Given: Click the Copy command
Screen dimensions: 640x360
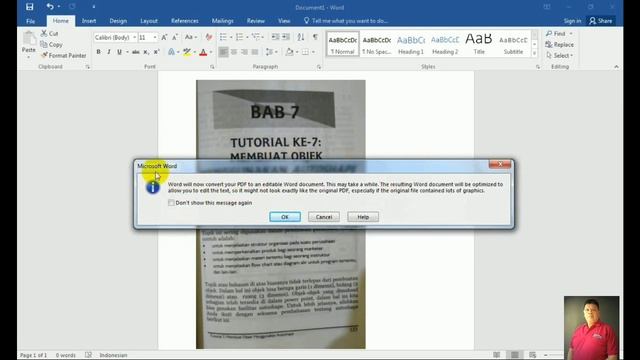Looking at the screenshot, I should (51, 44).
